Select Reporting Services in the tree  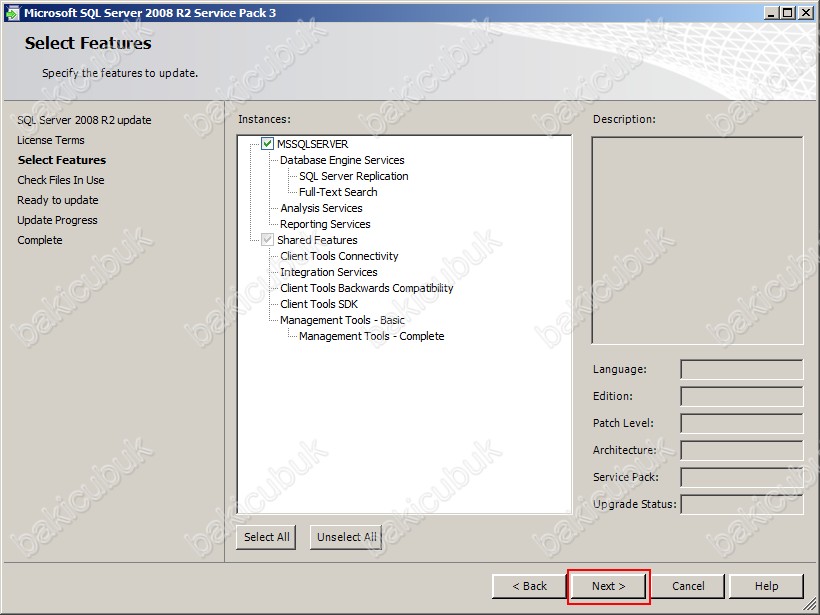325,224
